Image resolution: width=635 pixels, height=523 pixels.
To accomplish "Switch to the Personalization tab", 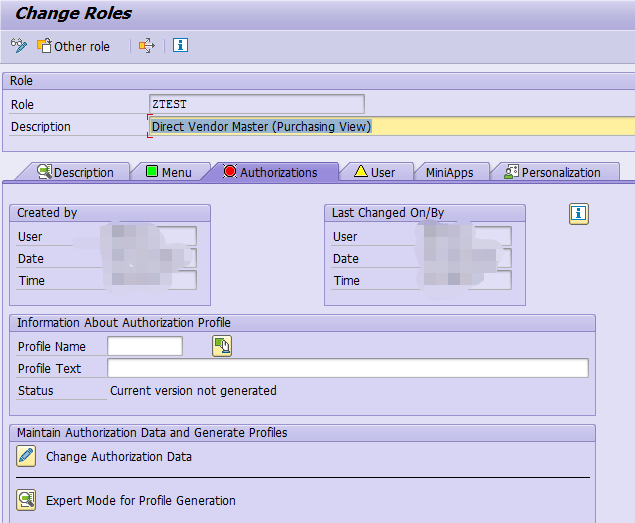I will pyautogui.click(x=553, y=172).
